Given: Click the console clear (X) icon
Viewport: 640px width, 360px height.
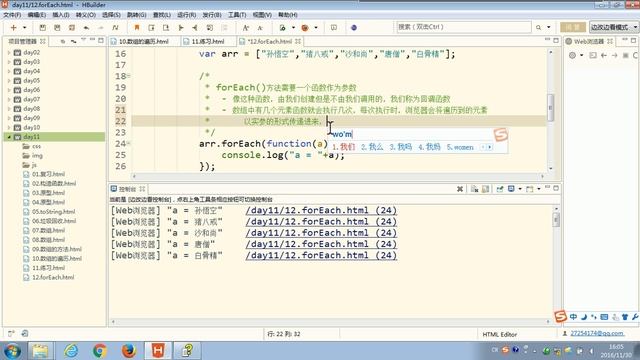Looking at the screenshot, I should click(x=460, y=189).
